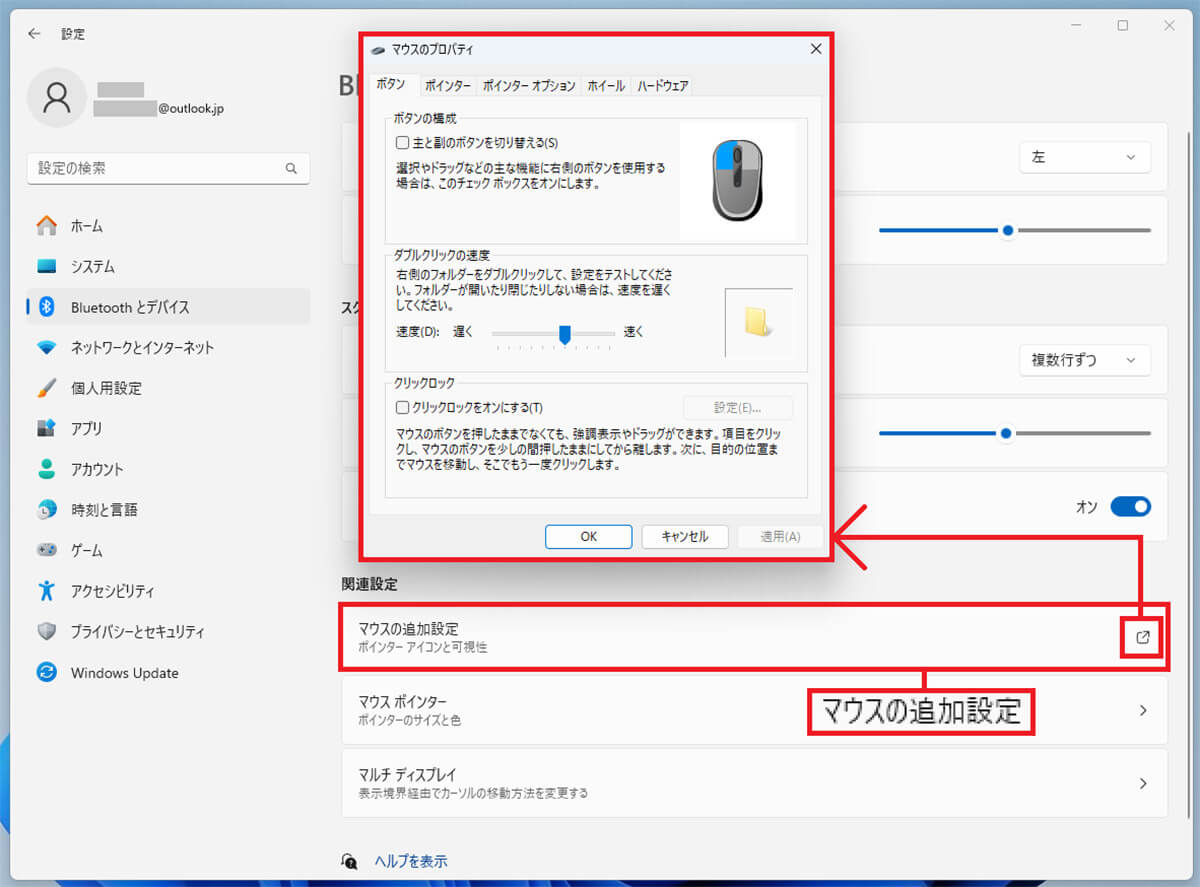The width and height of the screenshot is (1200, 887).
Task: Open the 複数行ずつ scroll dropdown
Action: point(1085,360)
